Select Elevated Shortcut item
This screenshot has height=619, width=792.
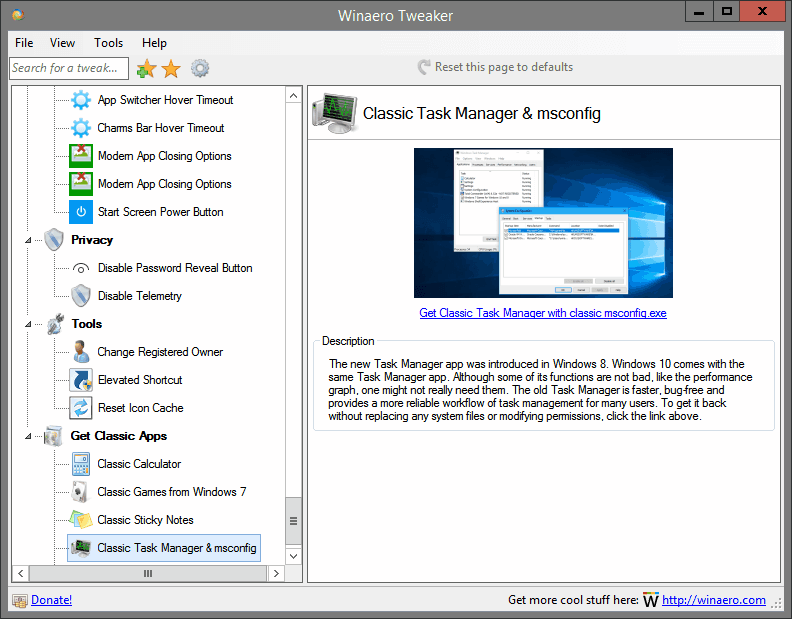pos(140,380)
